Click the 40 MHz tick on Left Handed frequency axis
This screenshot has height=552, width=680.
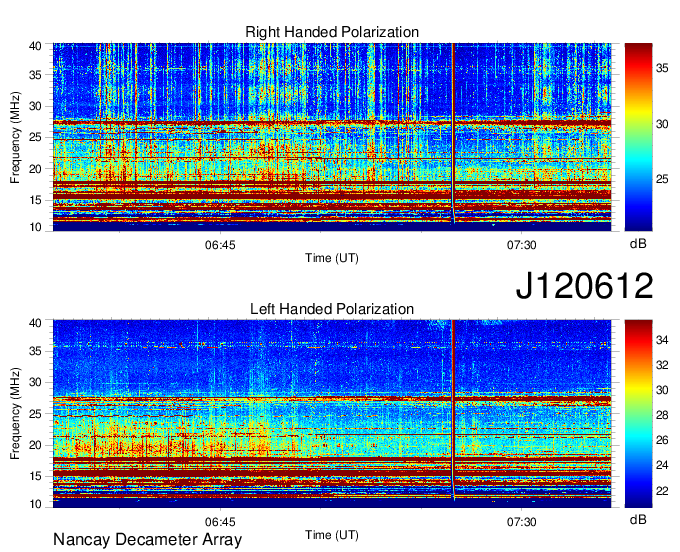(x=36, y=323)
